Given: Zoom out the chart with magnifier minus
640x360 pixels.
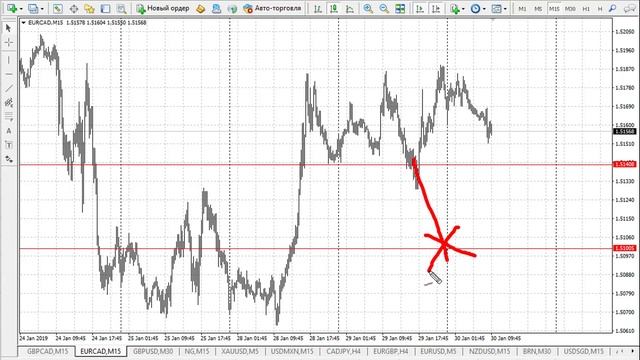Looking at the screenshot, I should tap(384, 8).
